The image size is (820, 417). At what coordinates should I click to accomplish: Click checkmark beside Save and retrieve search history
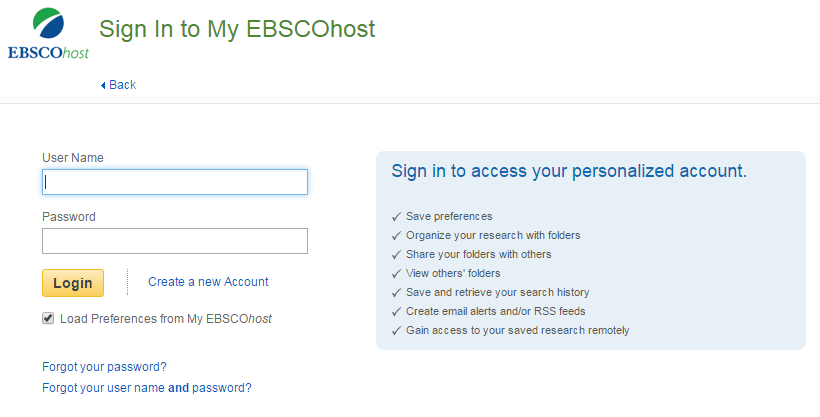click(397, 293)
